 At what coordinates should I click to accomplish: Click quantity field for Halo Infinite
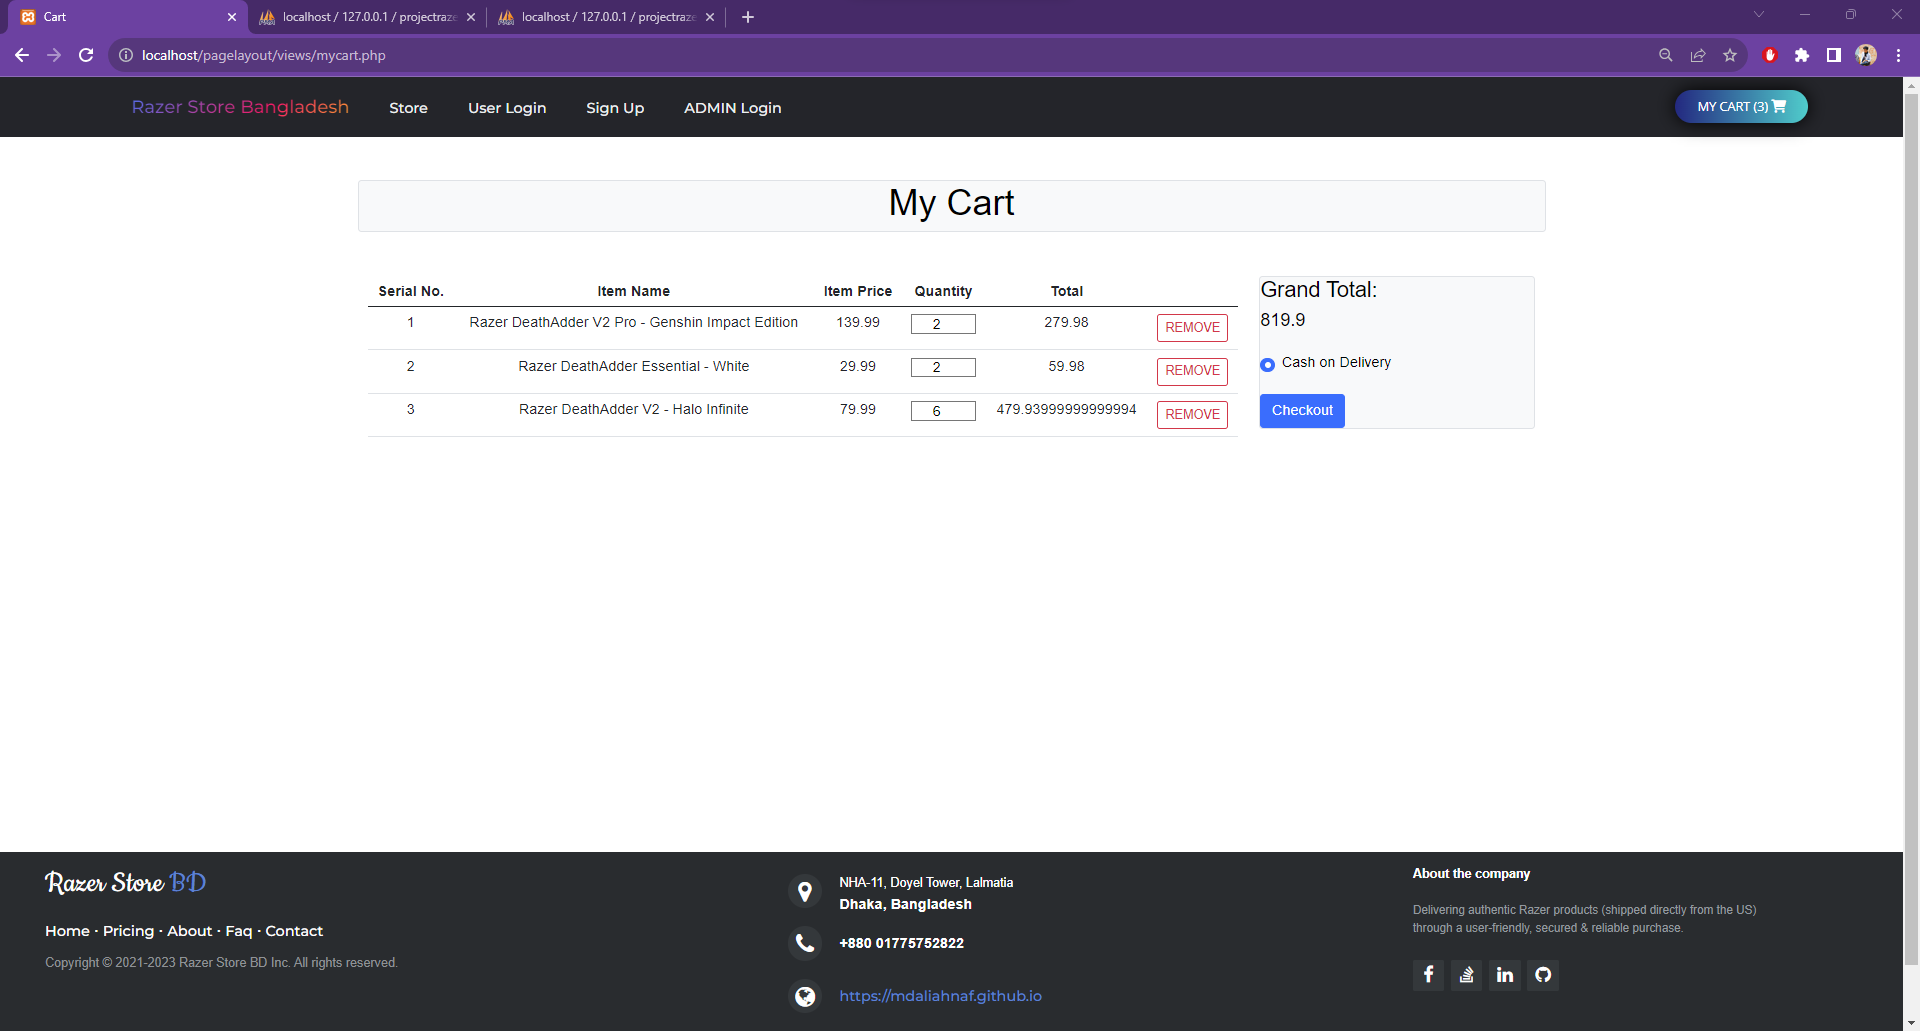[943, 411]
